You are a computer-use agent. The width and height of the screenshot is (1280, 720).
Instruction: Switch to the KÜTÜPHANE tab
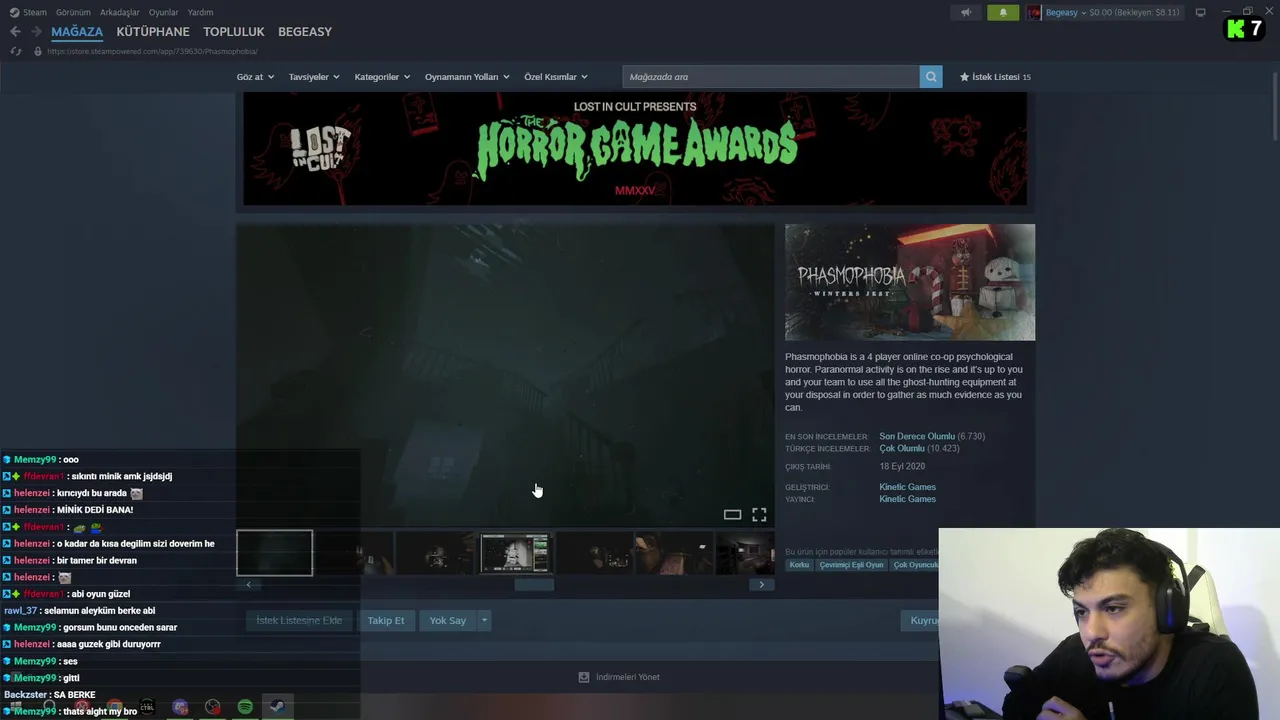coord(153,32)
